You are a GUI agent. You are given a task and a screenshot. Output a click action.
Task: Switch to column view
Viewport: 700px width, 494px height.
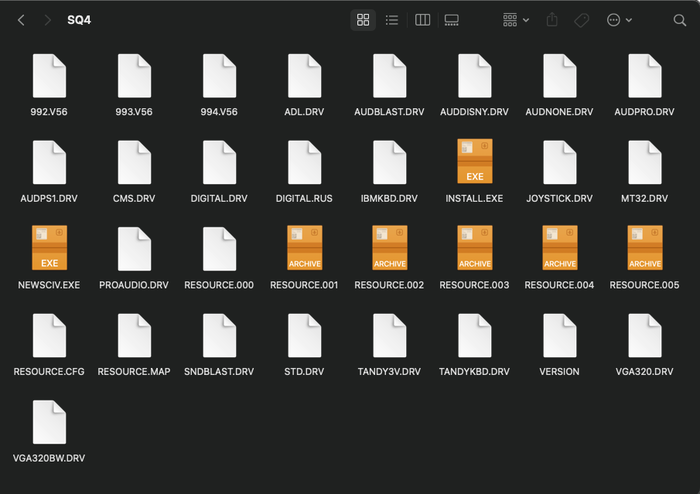coord(422,20)
